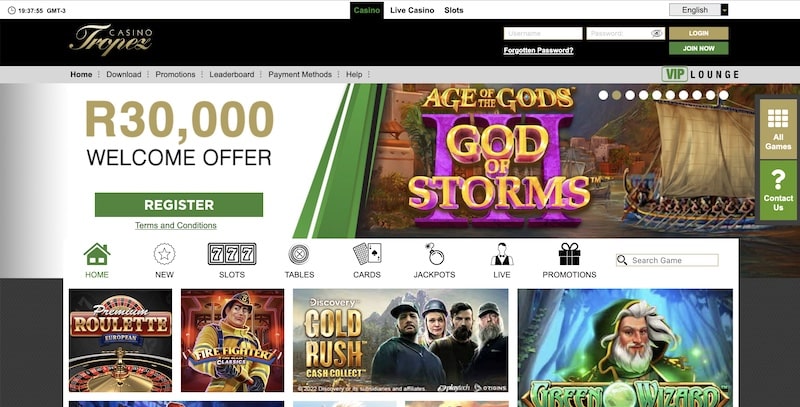The height and width of the screenshot is (407, 800).
Task: Open the PROMOTIONS gift box icon
Action: pyautogui.click(x=569, y=254)
